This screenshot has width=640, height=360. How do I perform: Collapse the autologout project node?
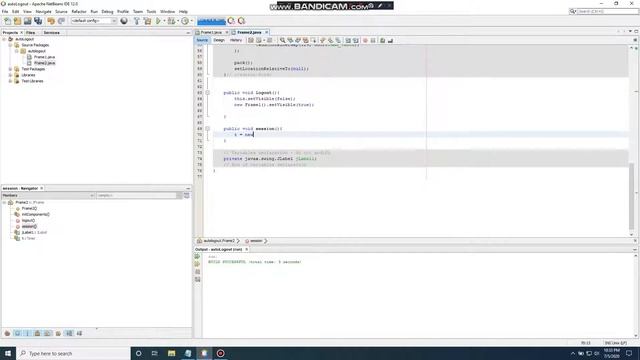4,39
